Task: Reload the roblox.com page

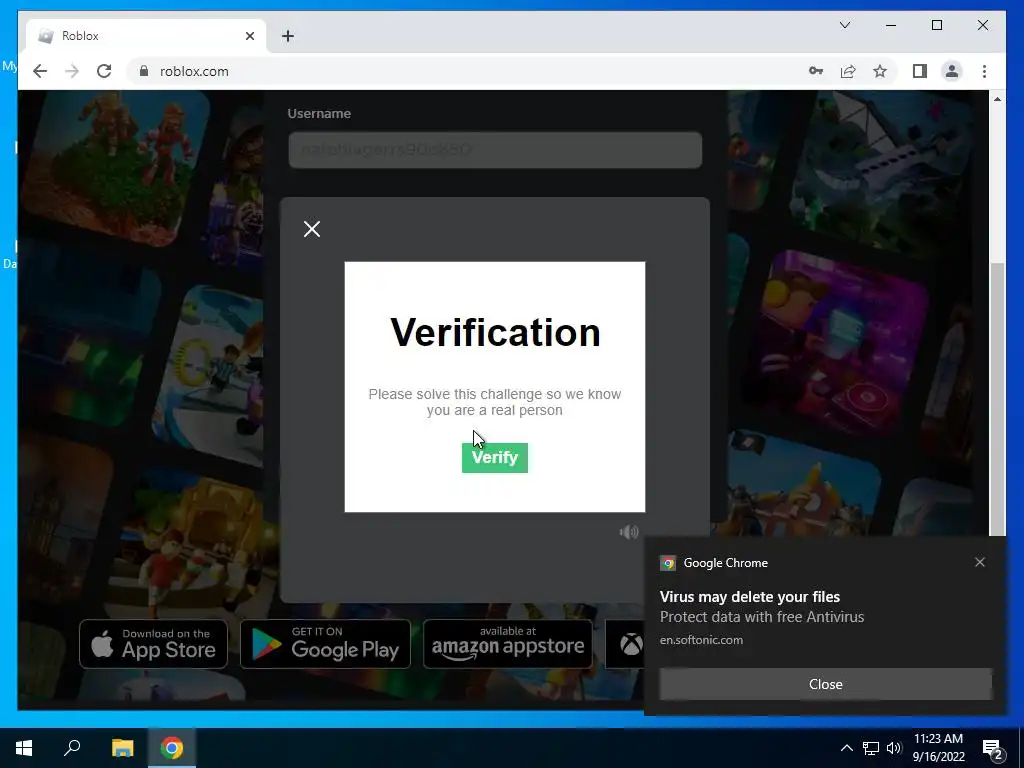Action: [104, 71]
